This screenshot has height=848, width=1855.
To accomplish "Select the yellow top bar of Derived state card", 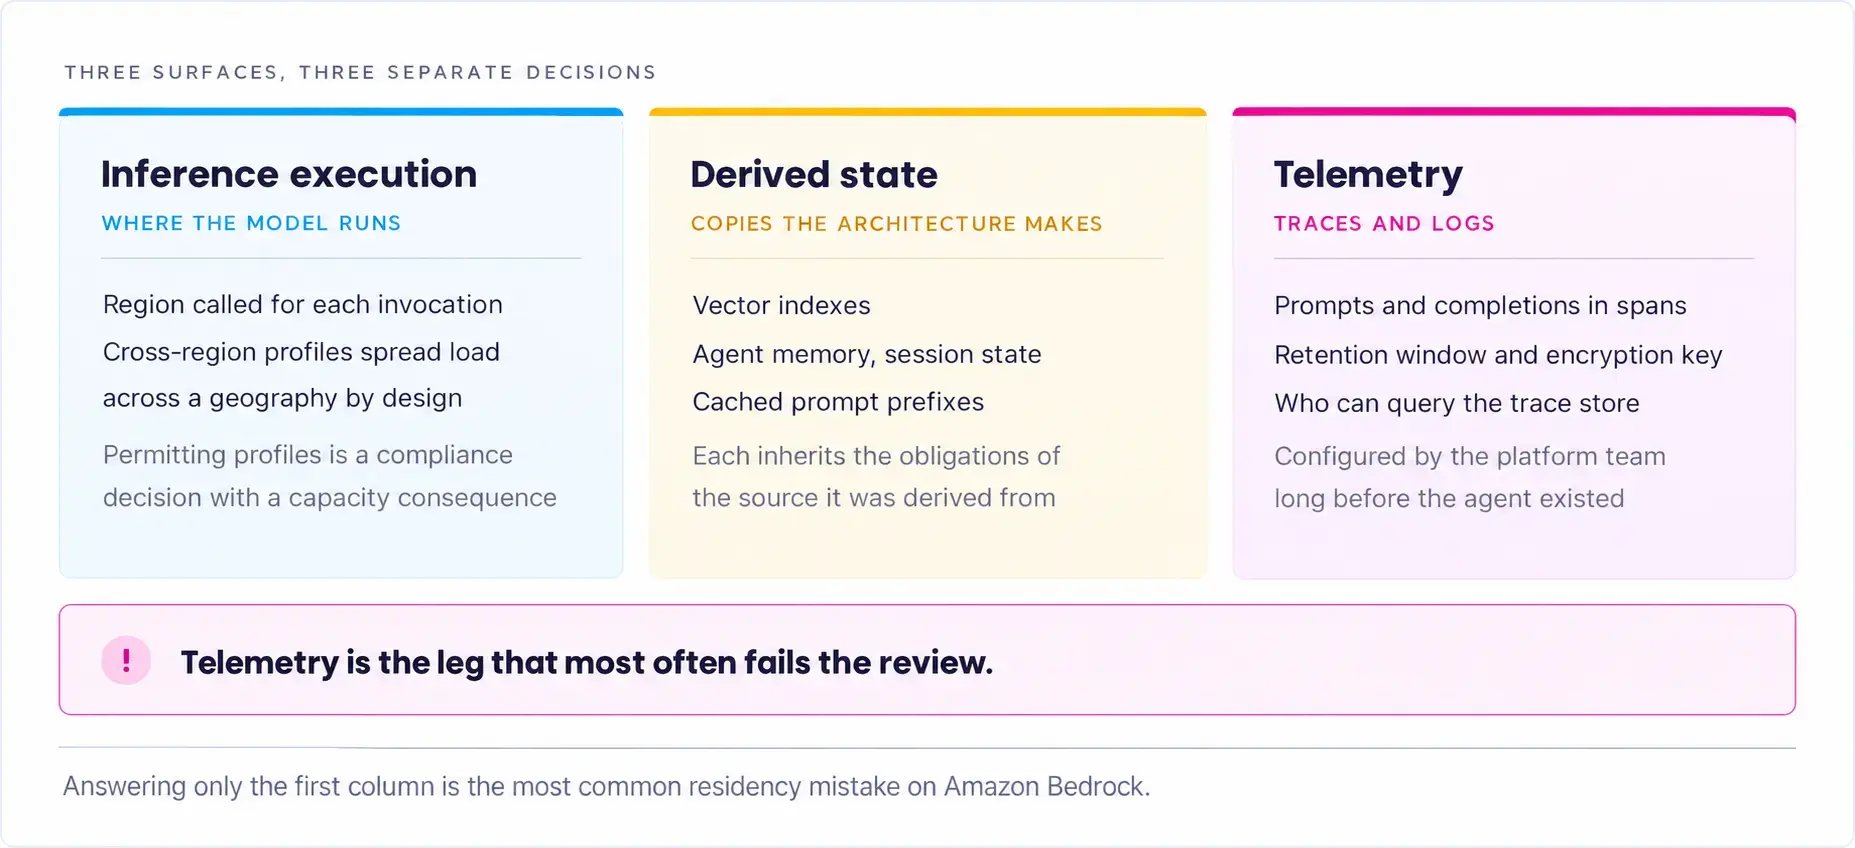I will pos(928,112).
